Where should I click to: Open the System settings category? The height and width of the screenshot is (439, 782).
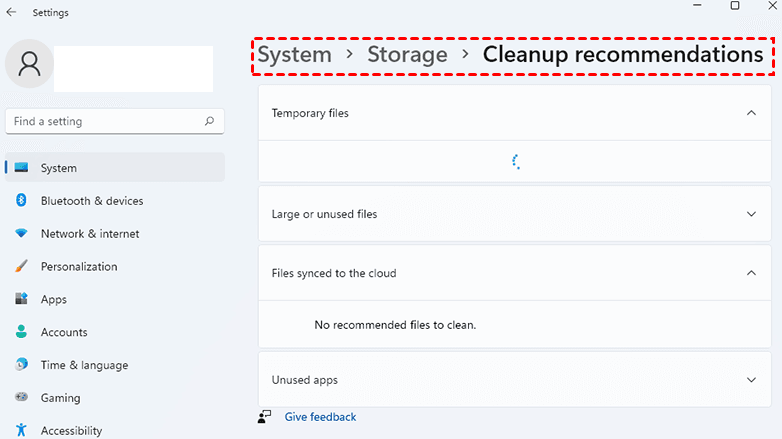pos(59,168)
